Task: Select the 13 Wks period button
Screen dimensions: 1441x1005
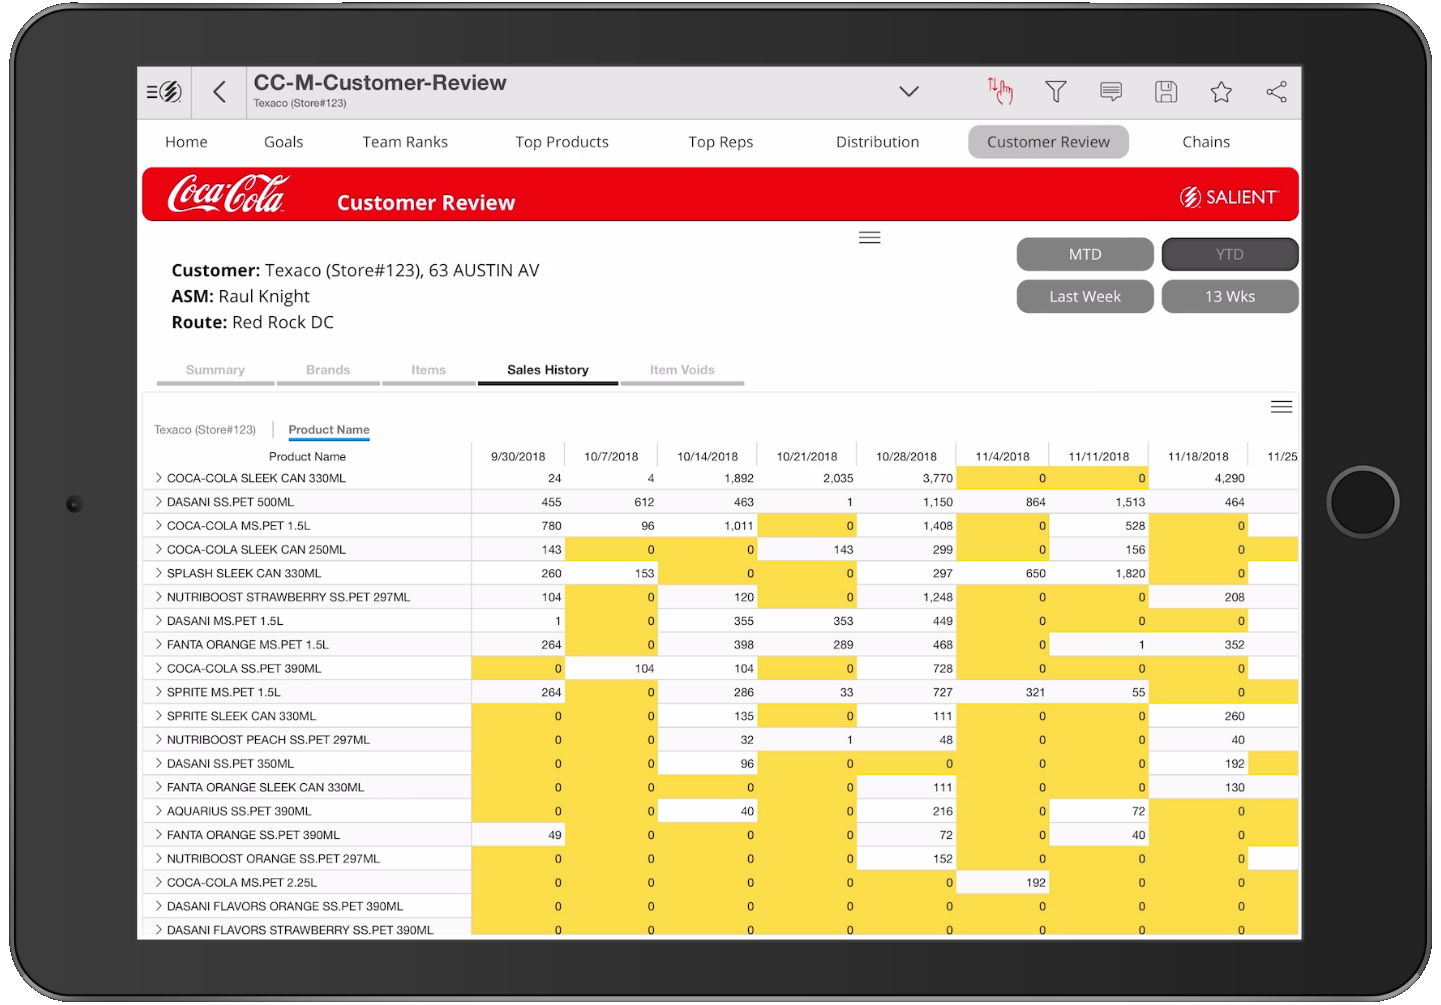Action: click(1230, 296)
